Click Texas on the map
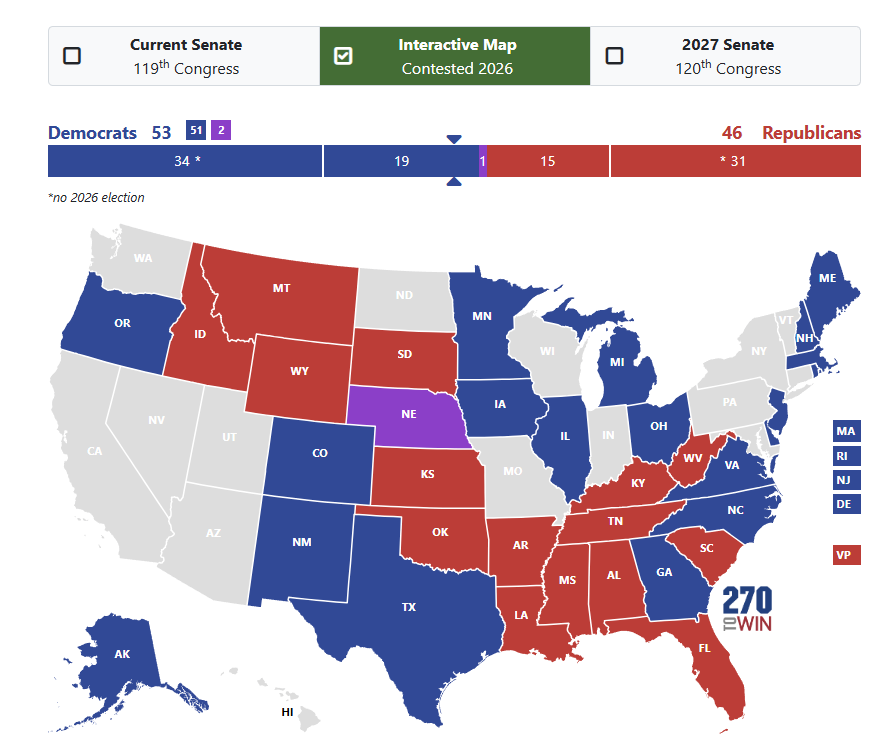 pos(409,607)
